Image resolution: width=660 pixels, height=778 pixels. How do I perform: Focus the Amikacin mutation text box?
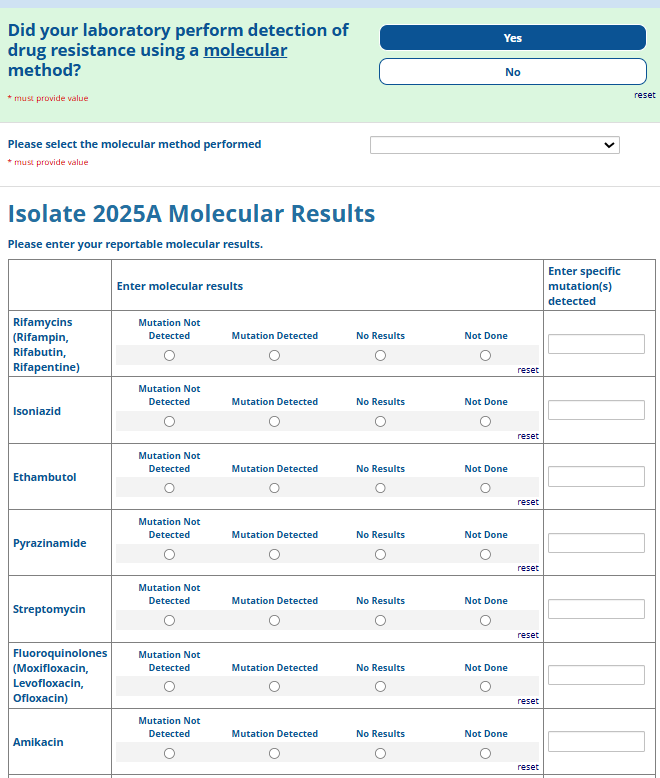(x=596, y=741)
